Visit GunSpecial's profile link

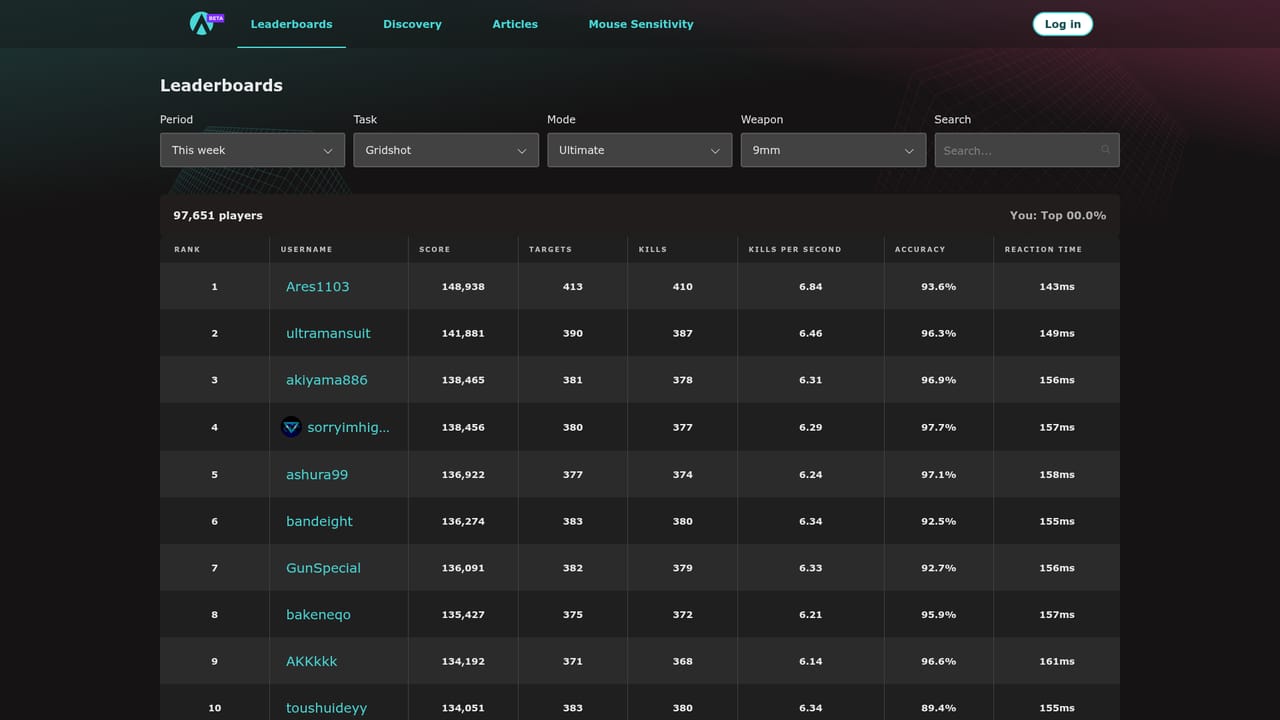point(323,568)
